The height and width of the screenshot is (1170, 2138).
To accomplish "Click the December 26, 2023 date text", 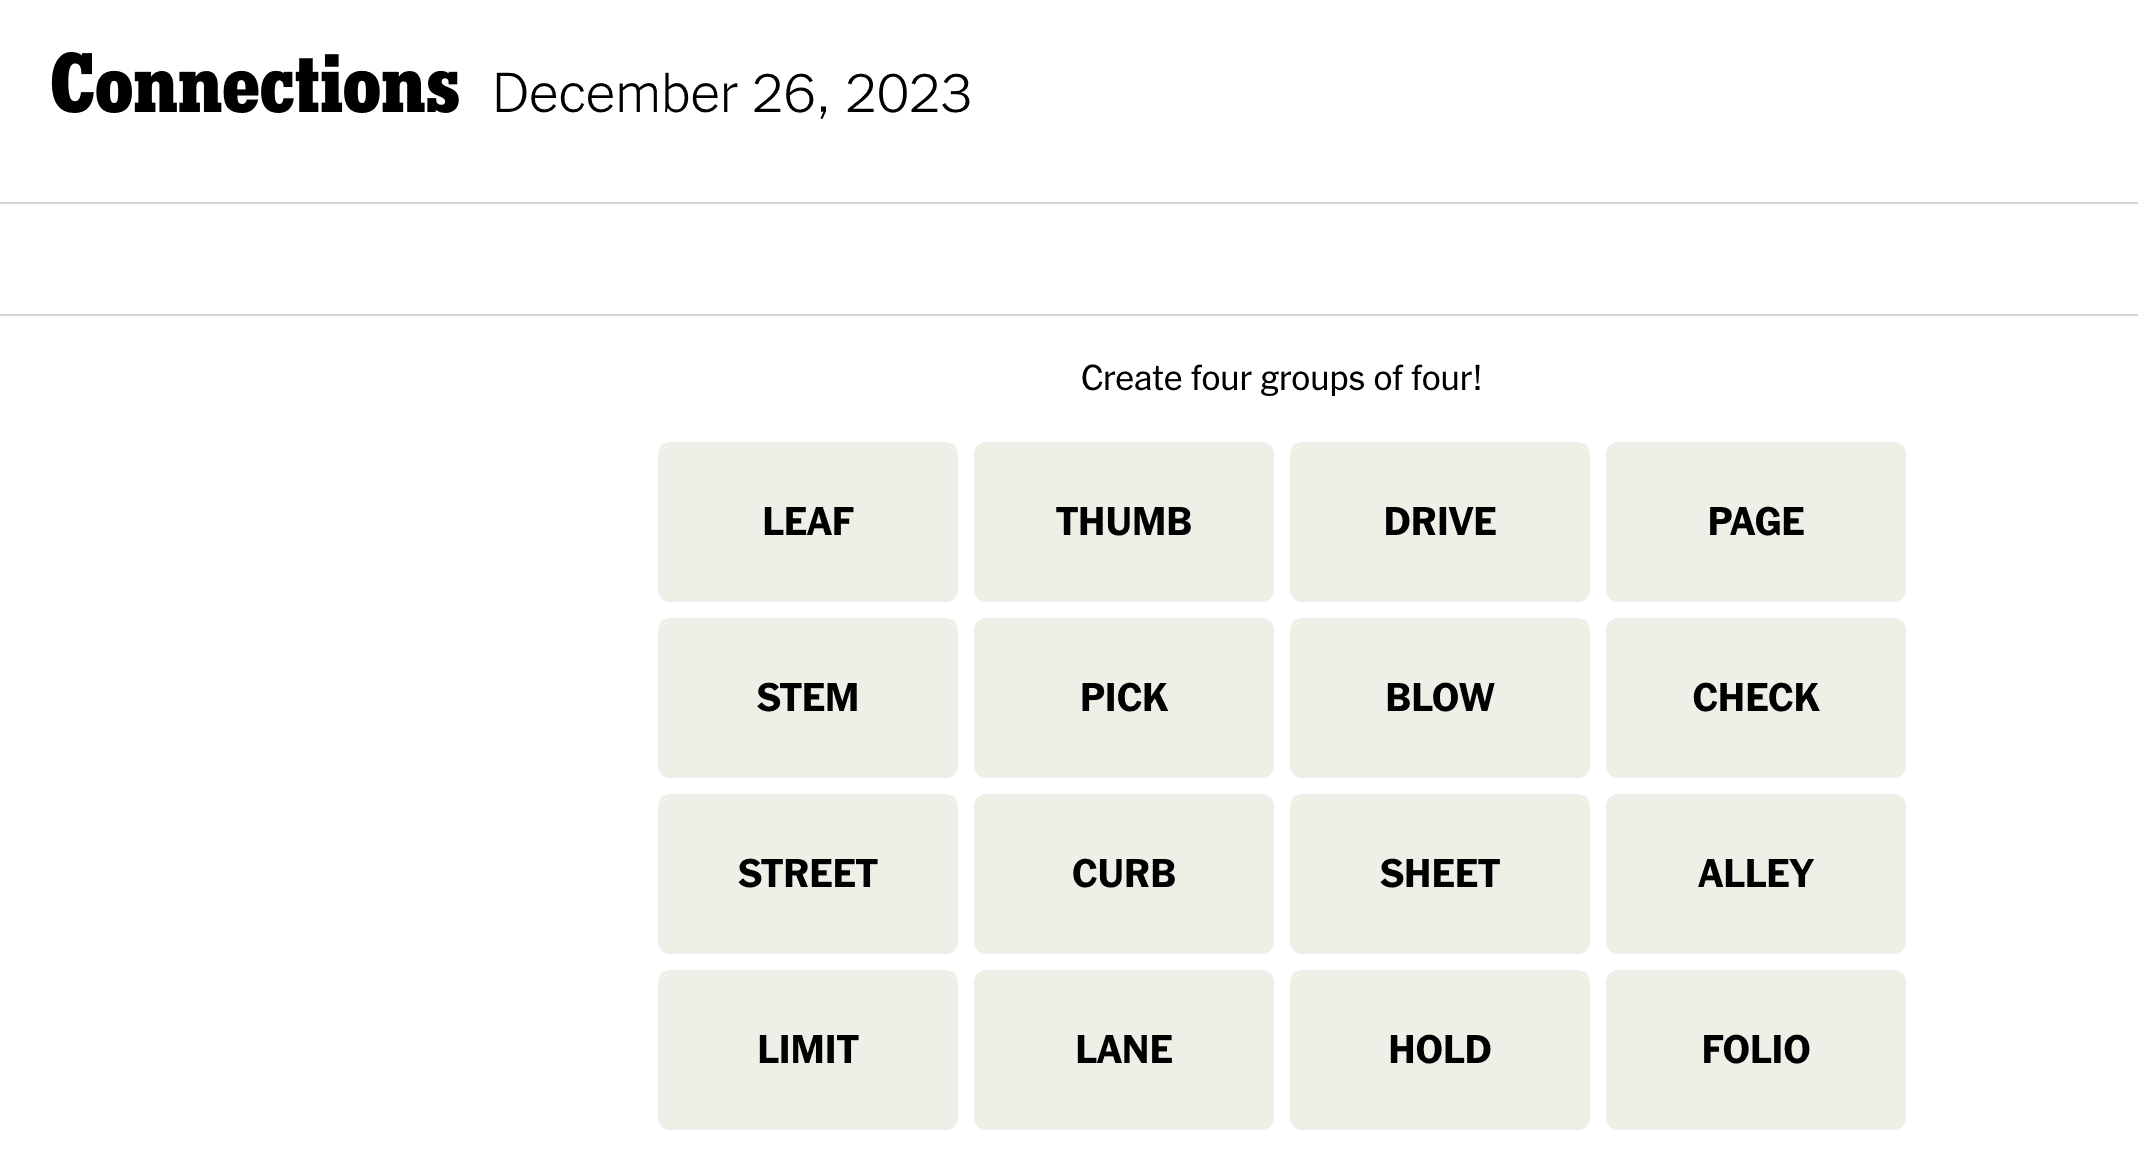I will coord(731,94).
